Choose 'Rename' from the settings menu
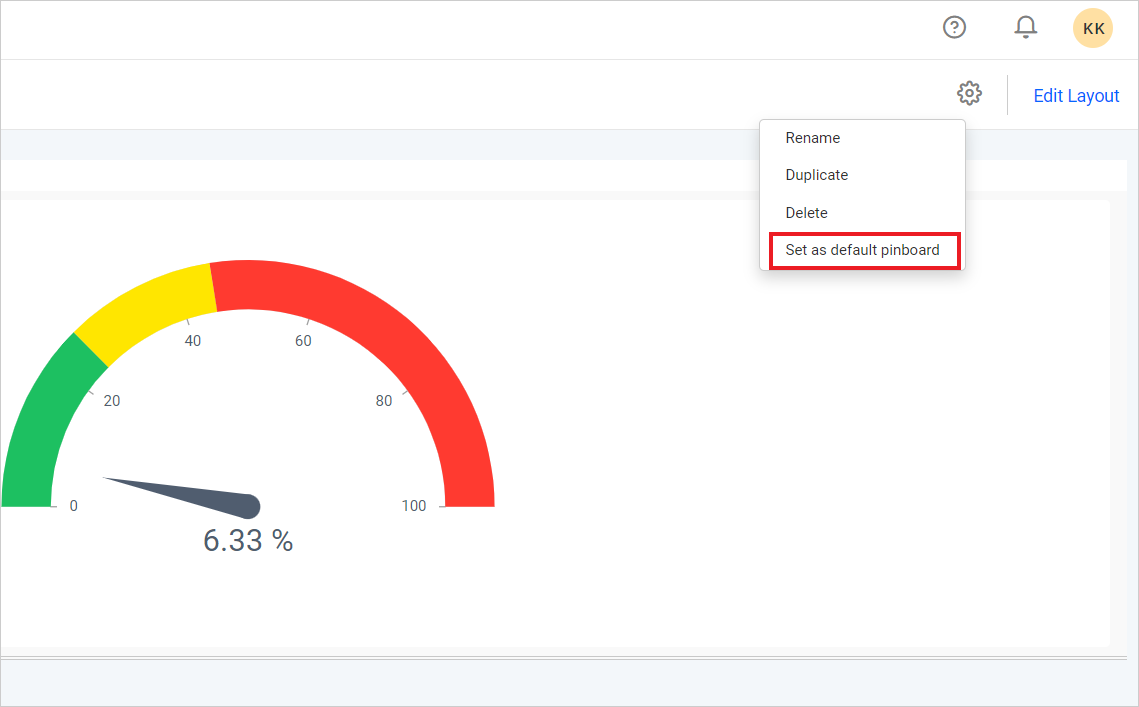This screenshot has height=707, width=1139. click(x=813, y=137)
